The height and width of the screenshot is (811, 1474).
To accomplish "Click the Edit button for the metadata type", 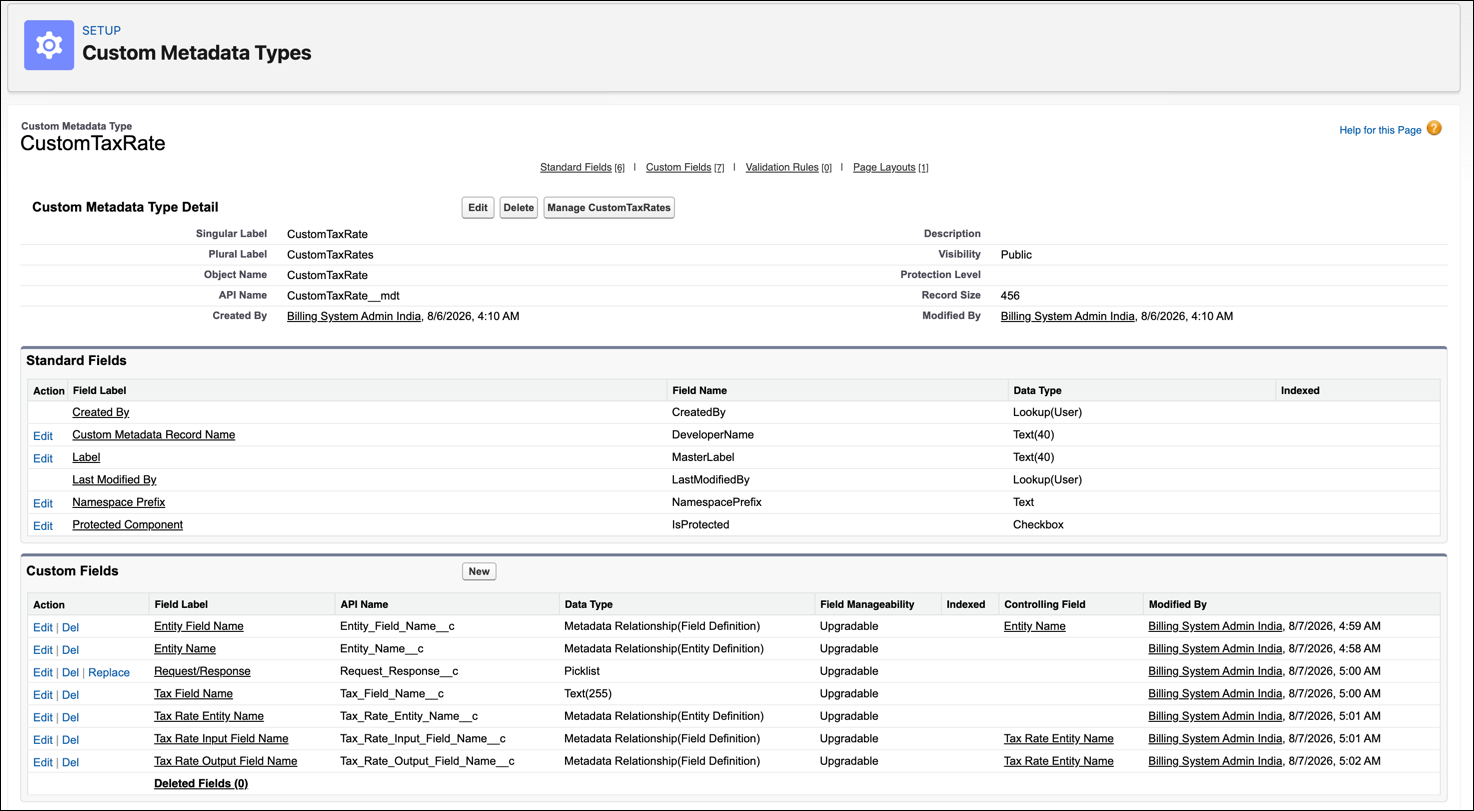I will pyautogui.click(x=478, y=208).
